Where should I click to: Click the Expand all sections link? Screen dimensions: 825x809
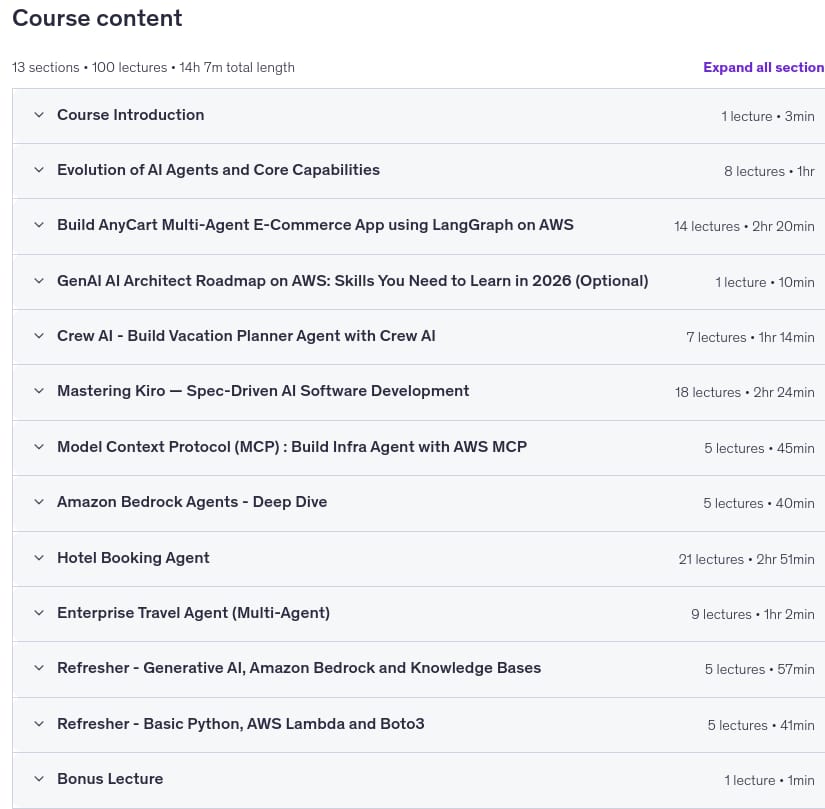(763, 67)
